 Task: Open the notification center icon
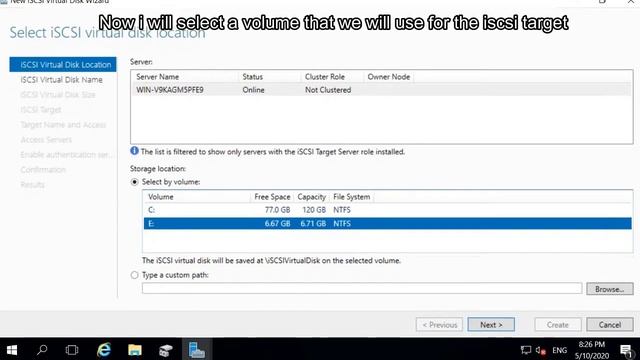[626, 350]
